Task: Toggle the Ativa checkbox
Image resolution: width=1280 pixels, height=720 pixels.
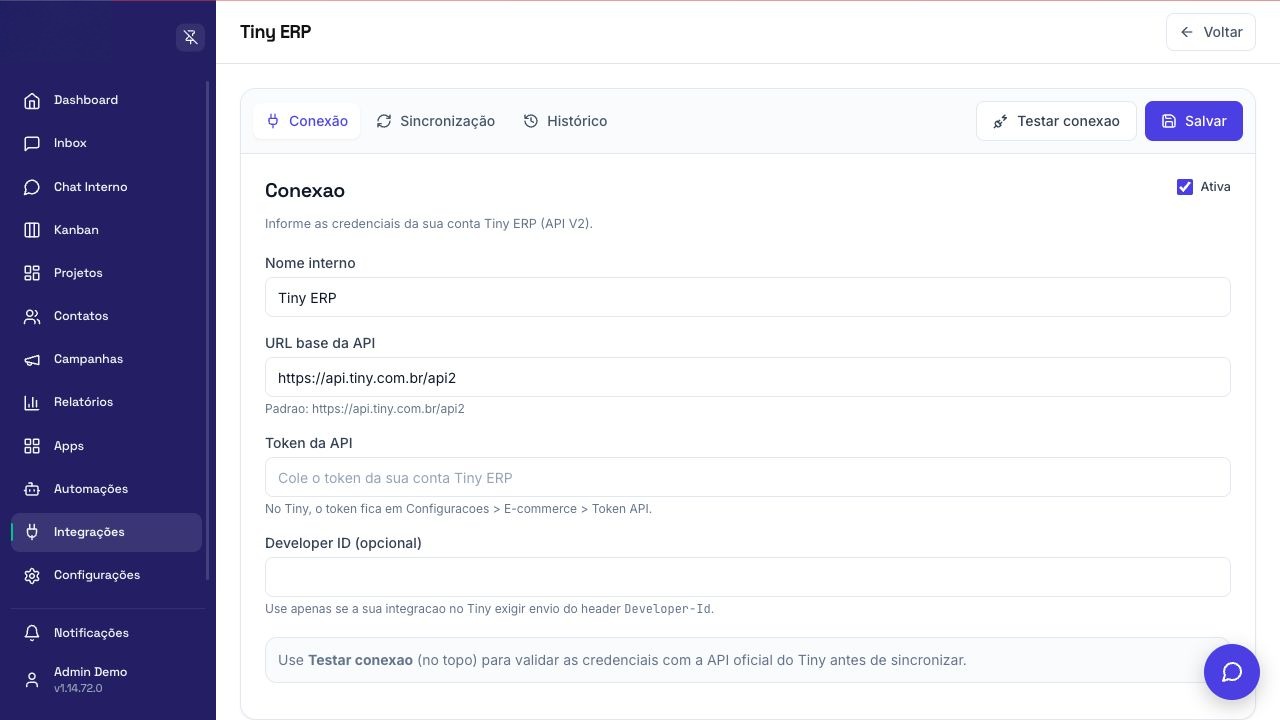Action: click(1185, 187)
